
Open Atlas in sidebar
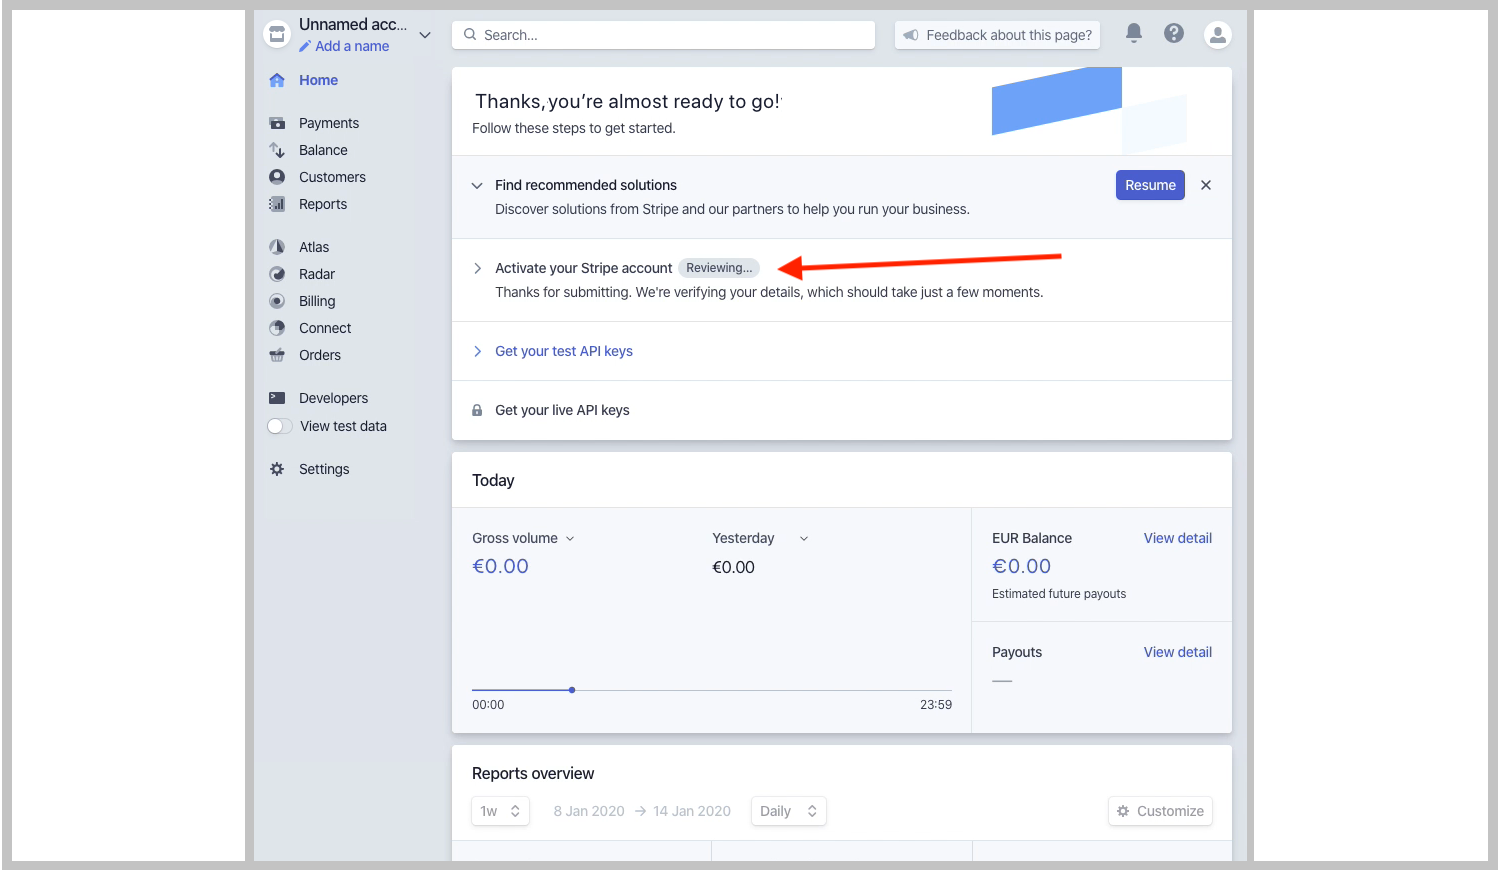tap(314, 247)
